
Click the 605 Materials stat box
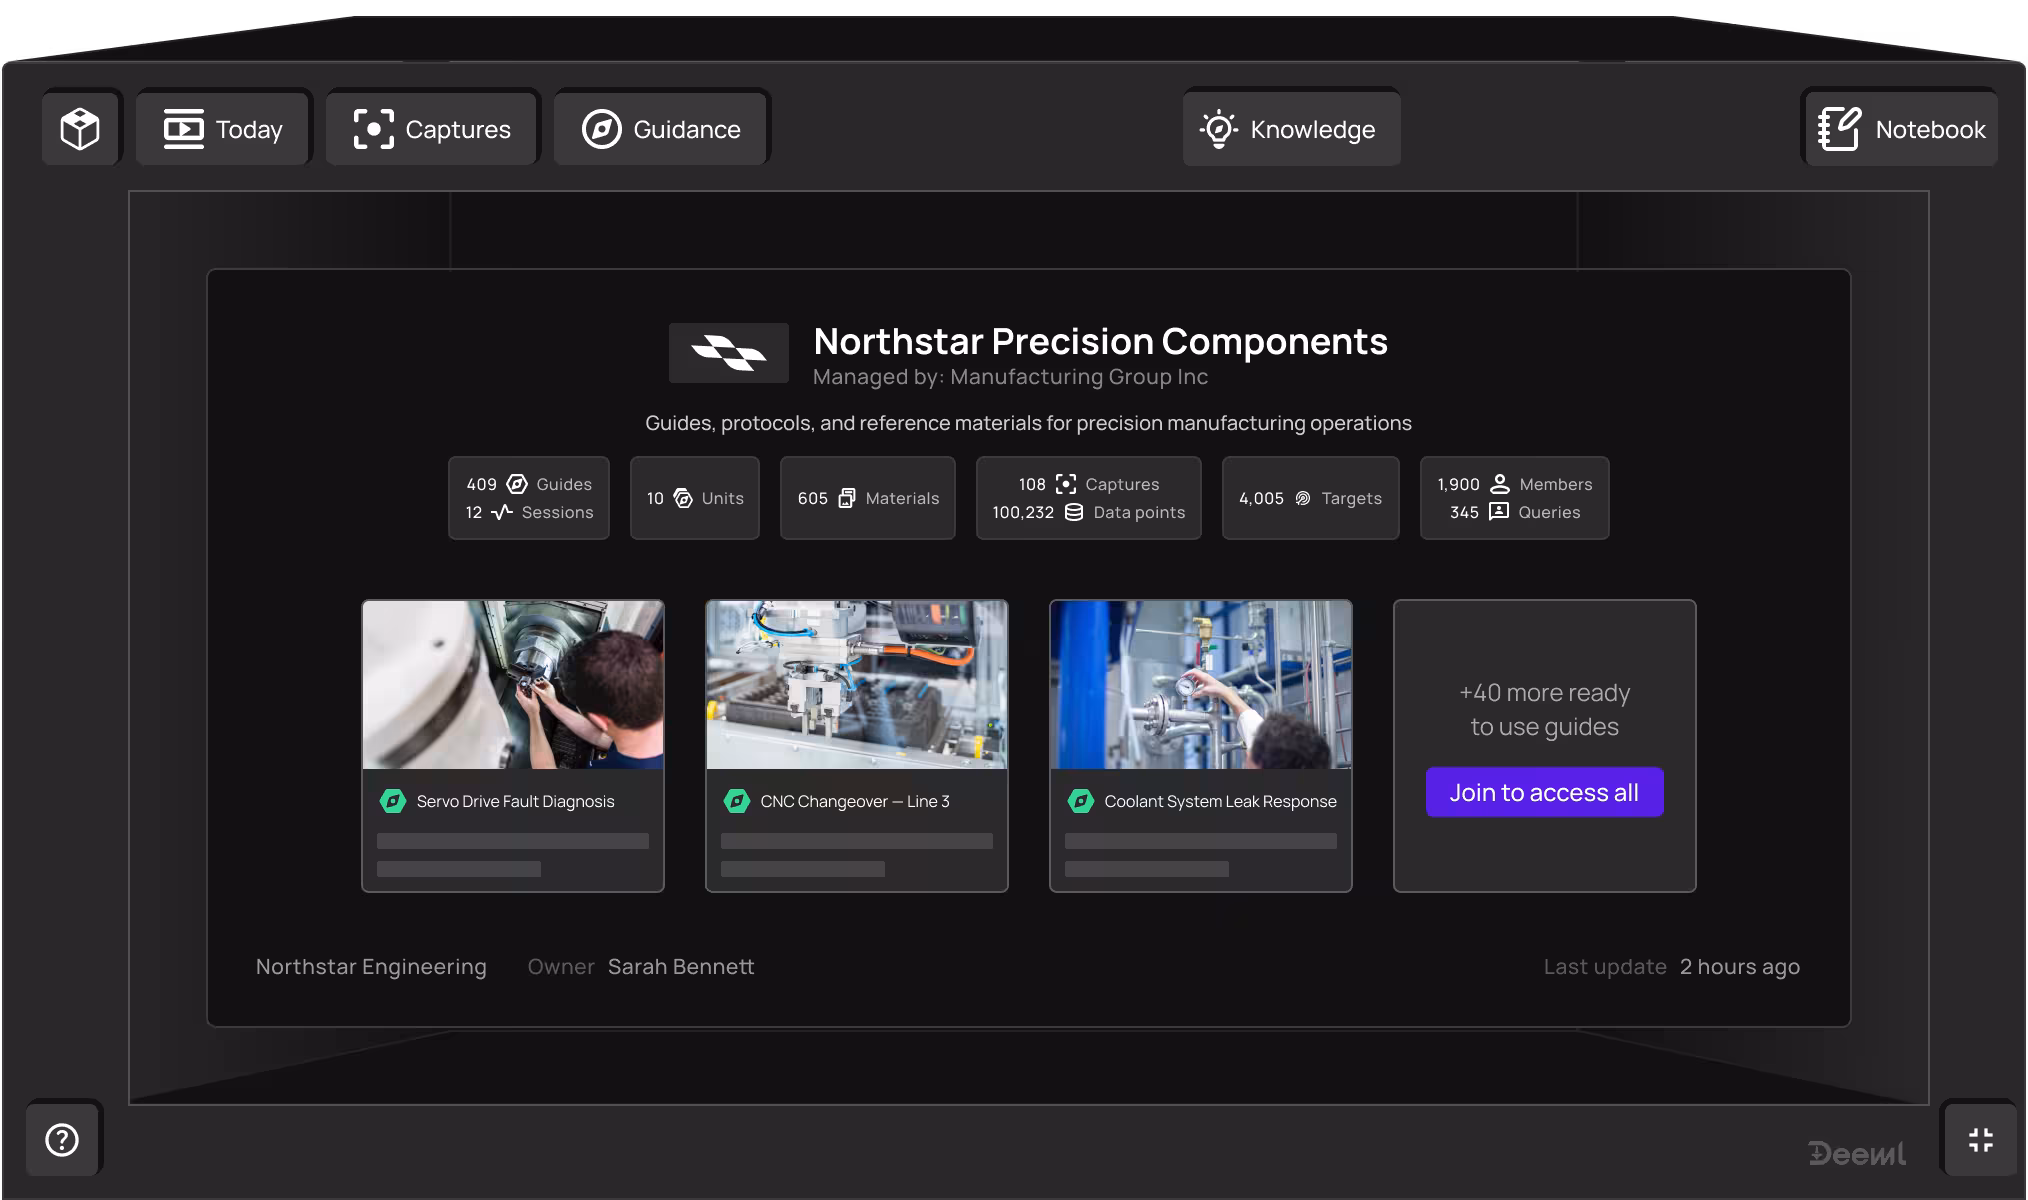868,498
